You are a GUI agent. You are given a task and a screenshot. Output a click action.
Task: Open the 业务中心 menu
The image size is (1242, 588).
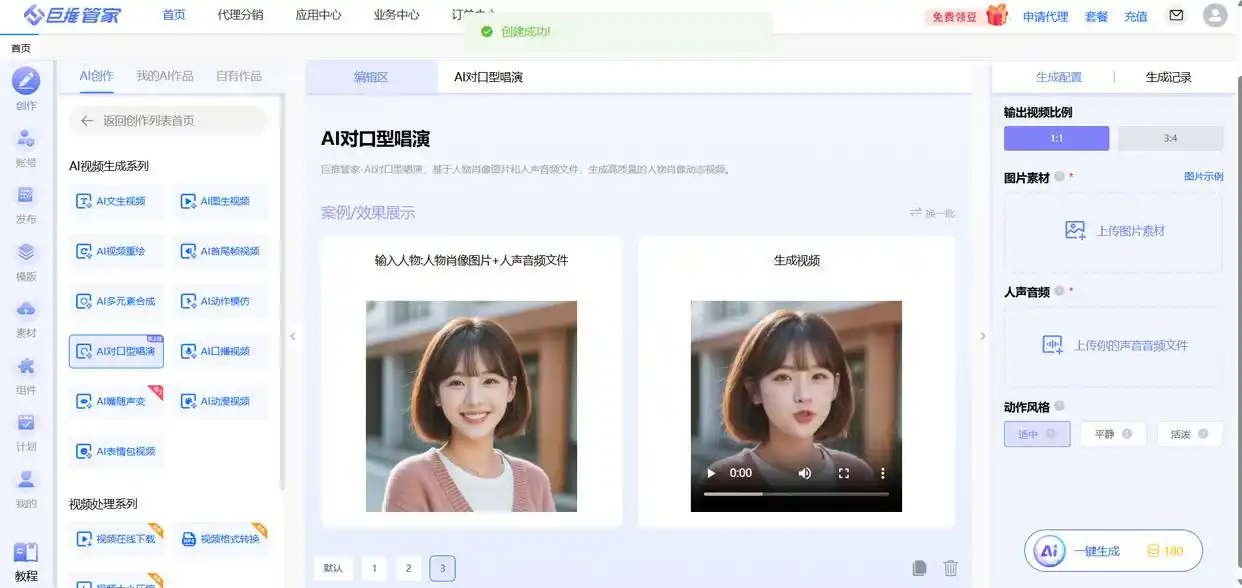[396, 15]
